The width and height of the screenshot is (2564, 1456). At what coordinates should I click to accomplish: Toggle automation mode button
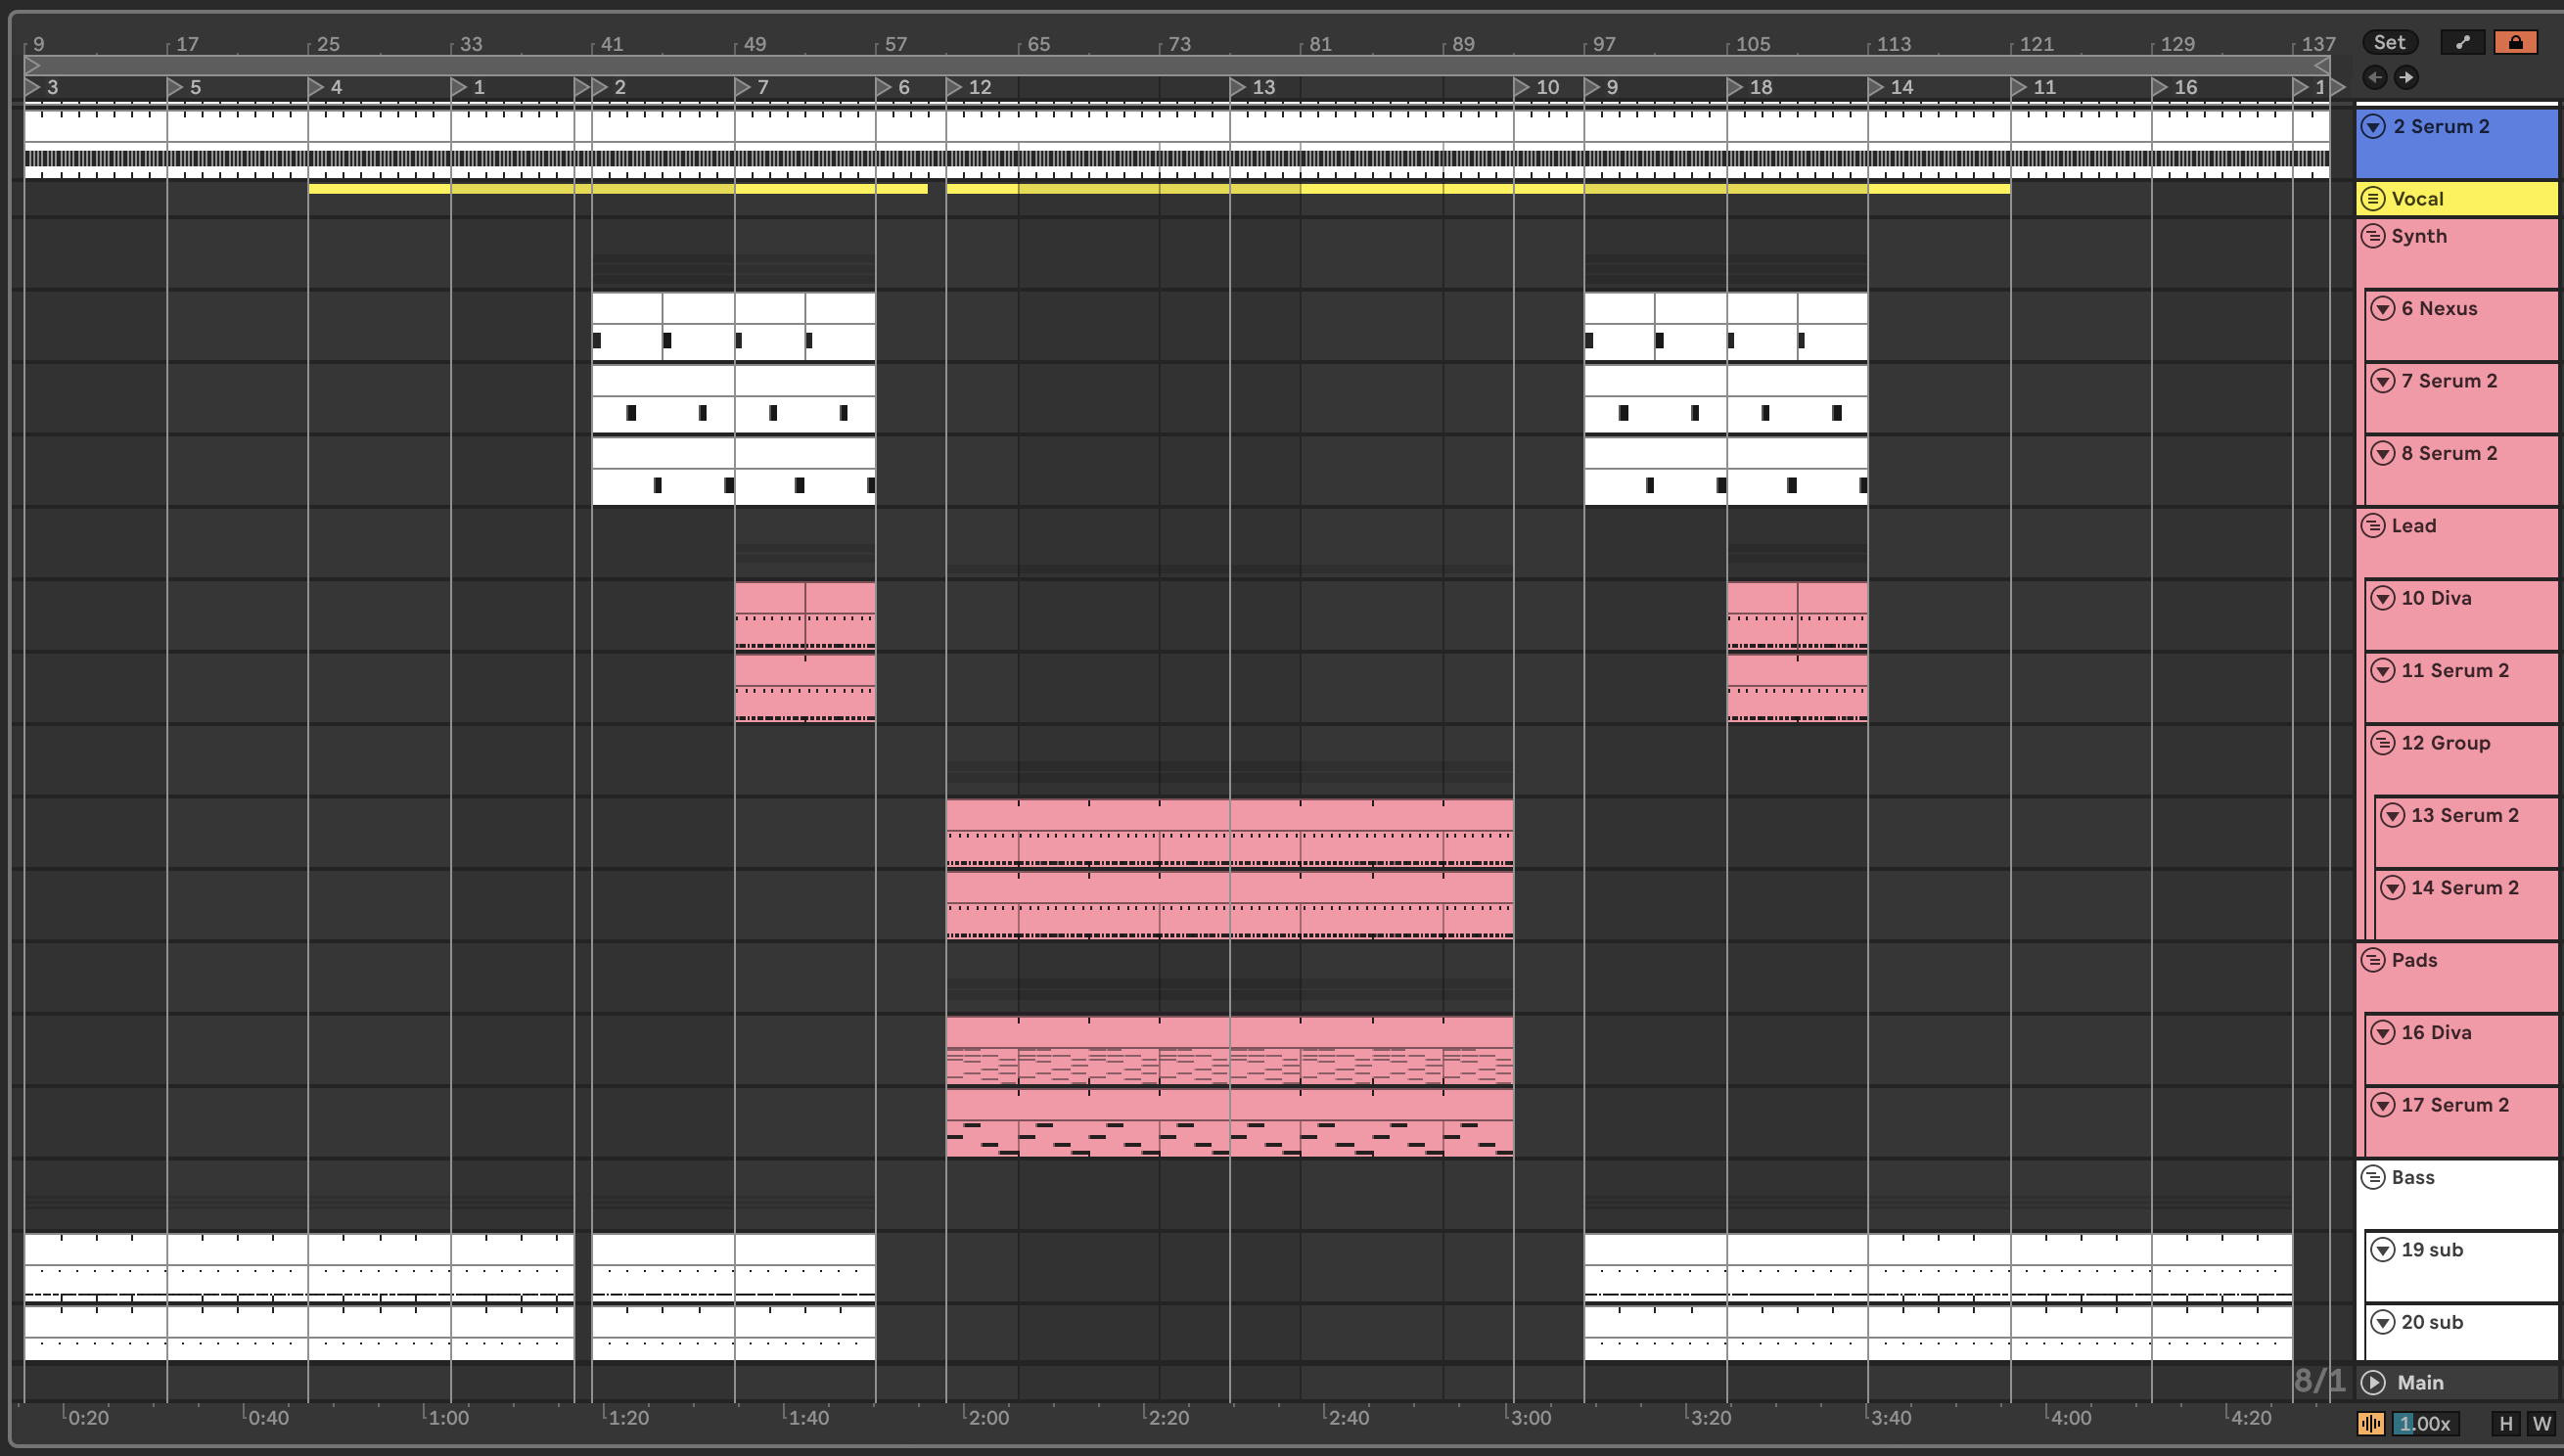pyautogui.click(x=2463, y=42)
